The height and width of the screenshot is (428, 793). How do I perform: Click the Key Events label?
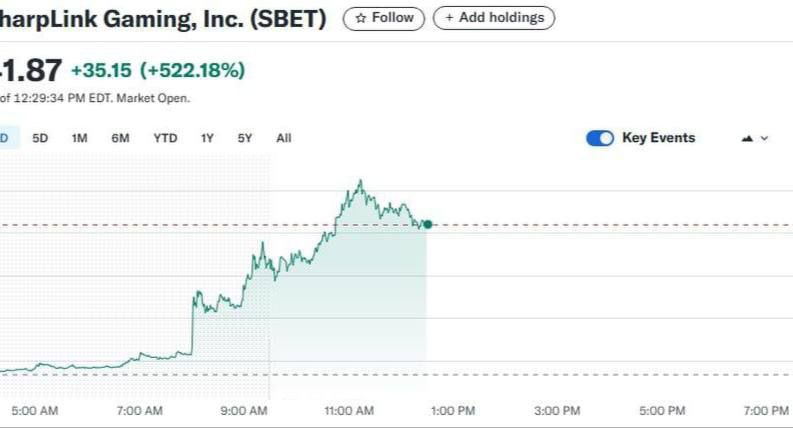click(658, 138)
